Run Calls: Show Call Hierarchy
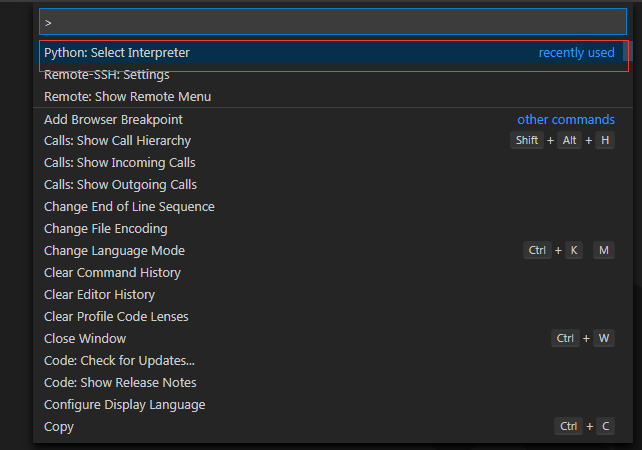Viewport: 642px width, 450px height. click(332, 140)
